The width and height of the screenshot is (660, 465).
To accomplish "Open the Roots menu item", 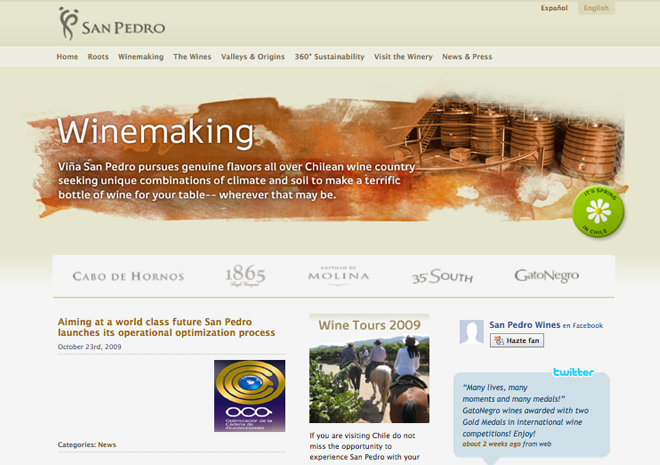I will 98,57.
